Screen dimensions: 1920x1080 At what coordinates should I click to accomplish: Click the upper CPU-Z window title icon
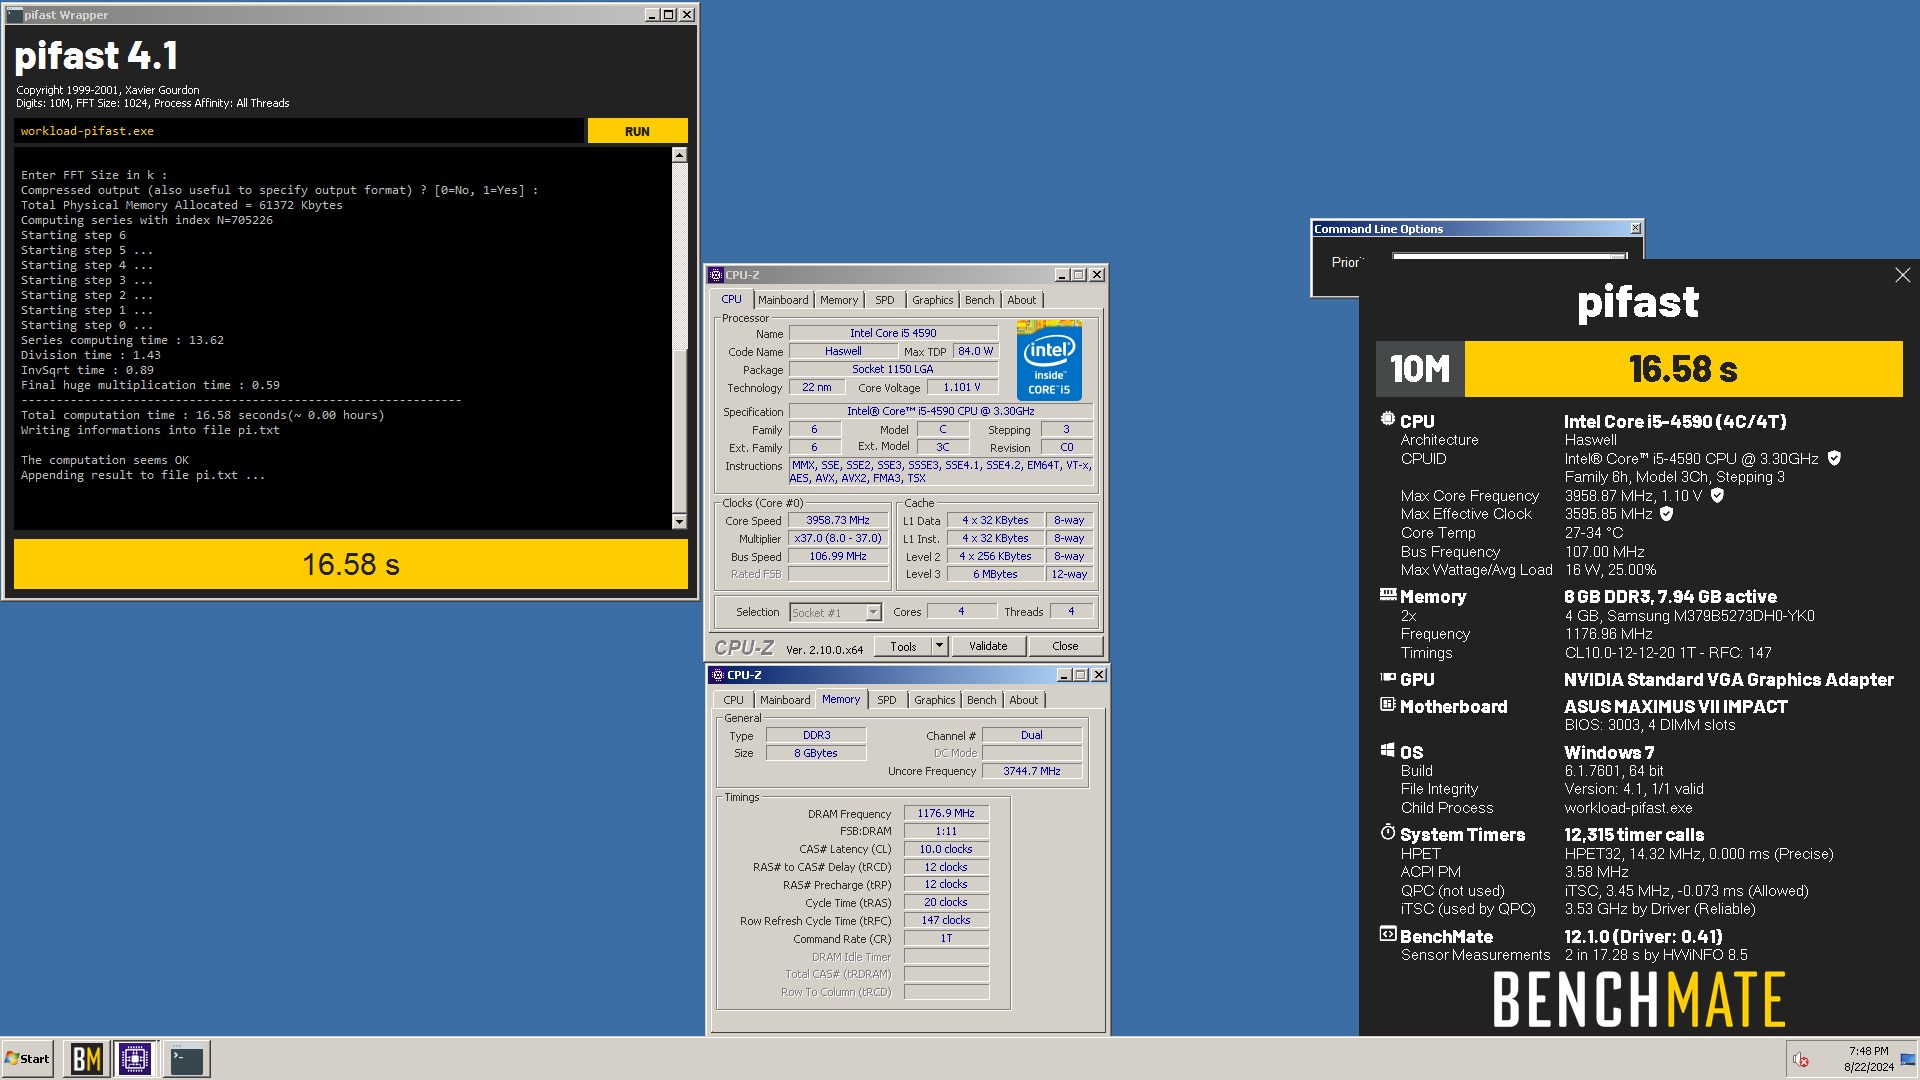(x=716, y=275)
